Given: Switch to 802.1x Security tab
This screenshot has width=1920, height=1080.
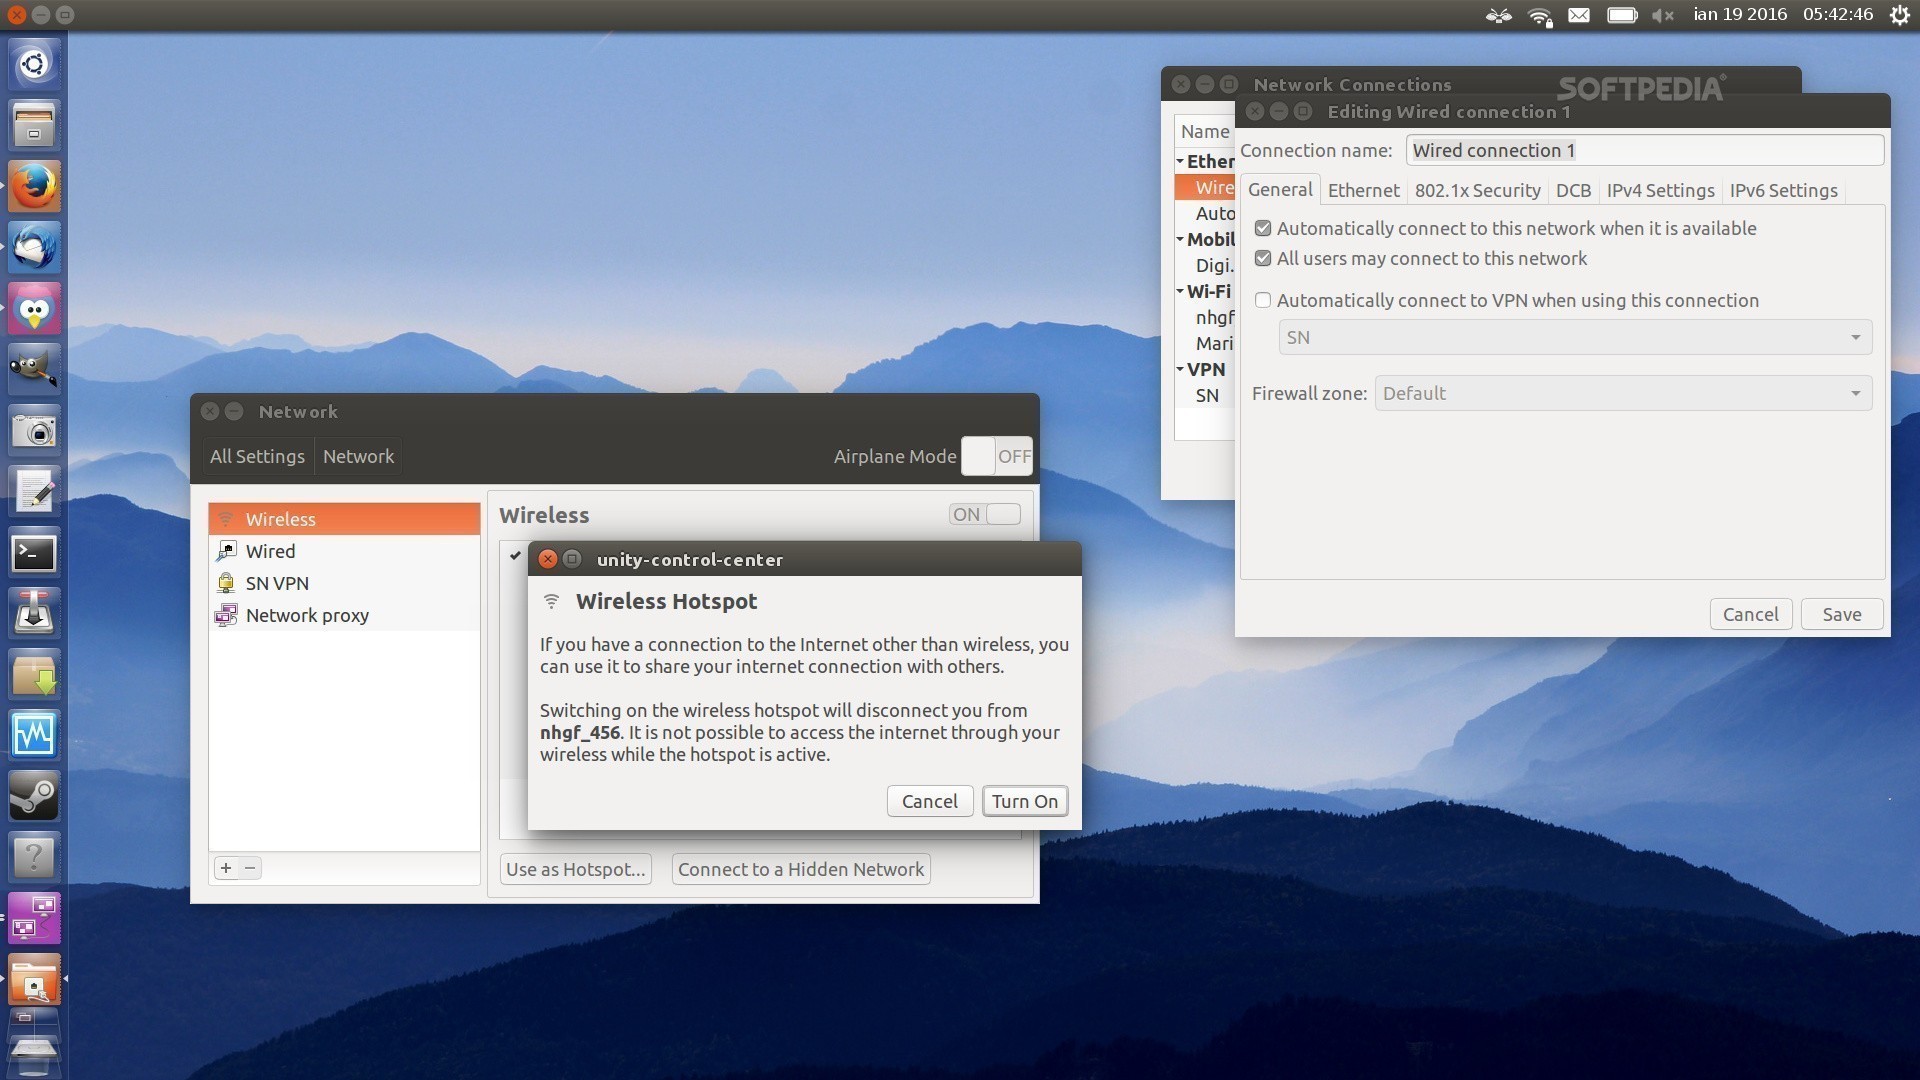Looking at the screenshot, I should pos(1476,189).
